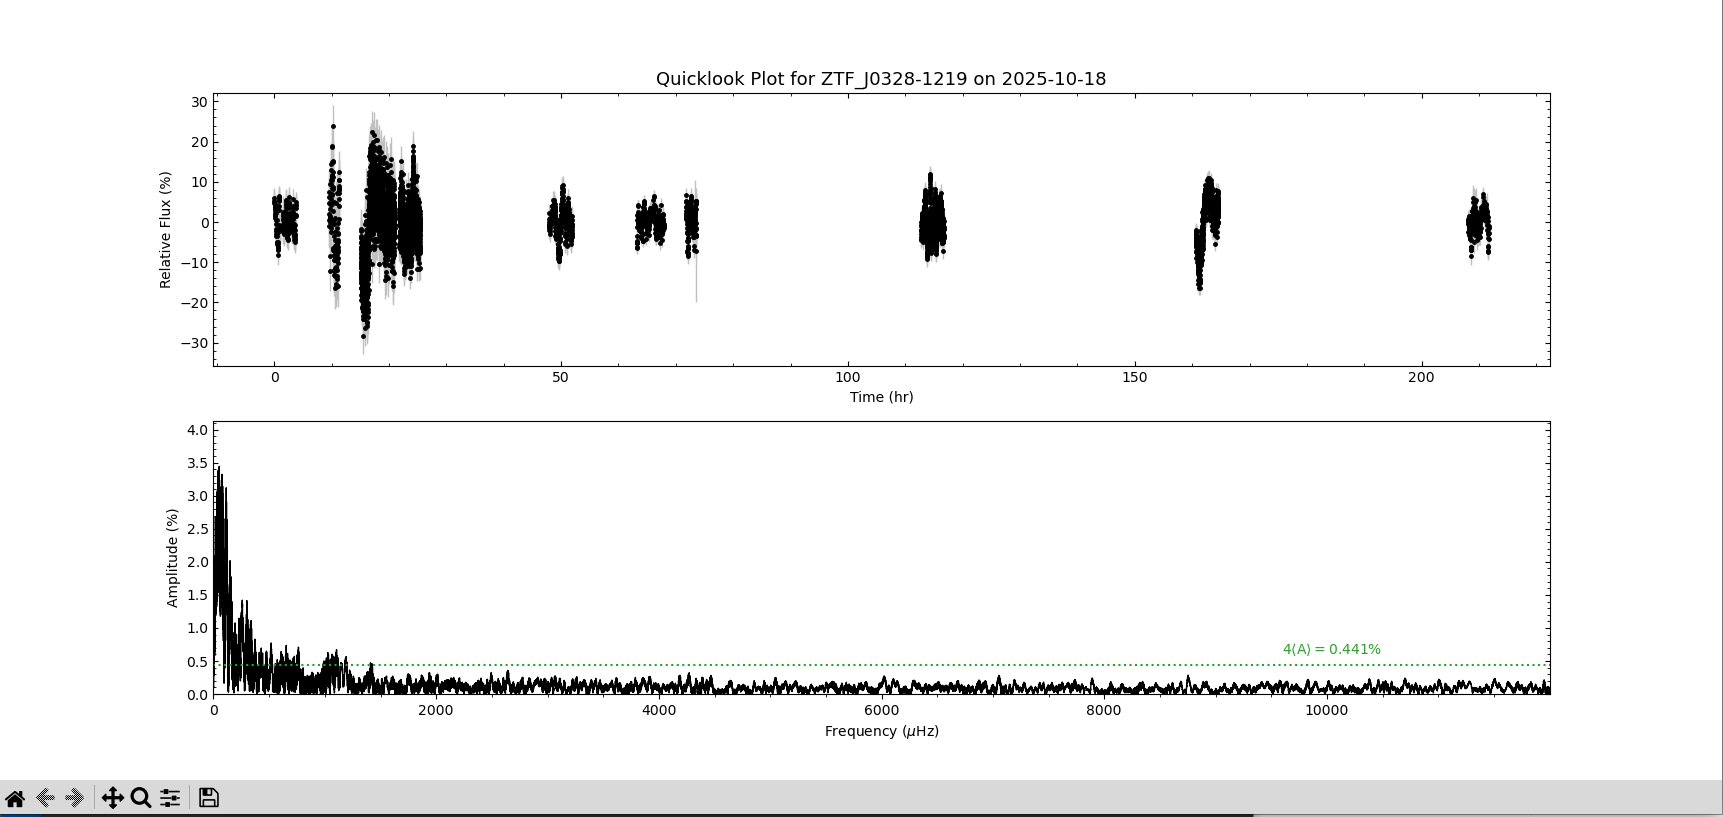1723x817 pixels.
Task: Click the "Time (hr)" axis label
Action: point(881,397)
